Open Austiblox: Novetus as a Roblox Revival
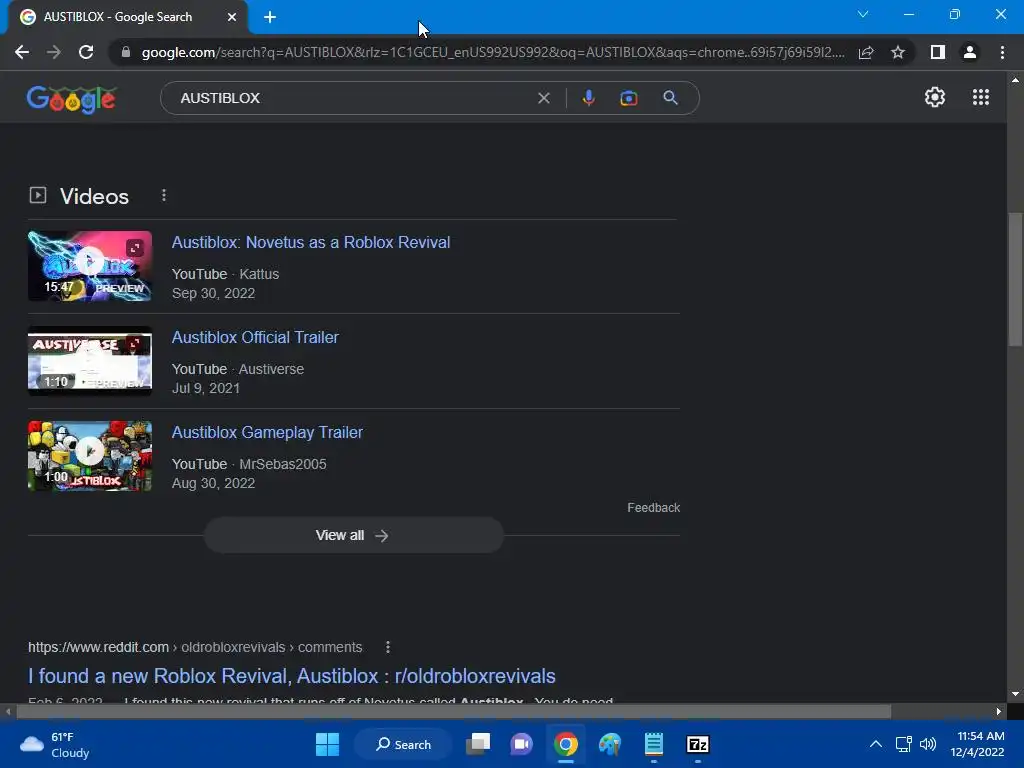Screen dimensions: 1024x768 (311, 242)
